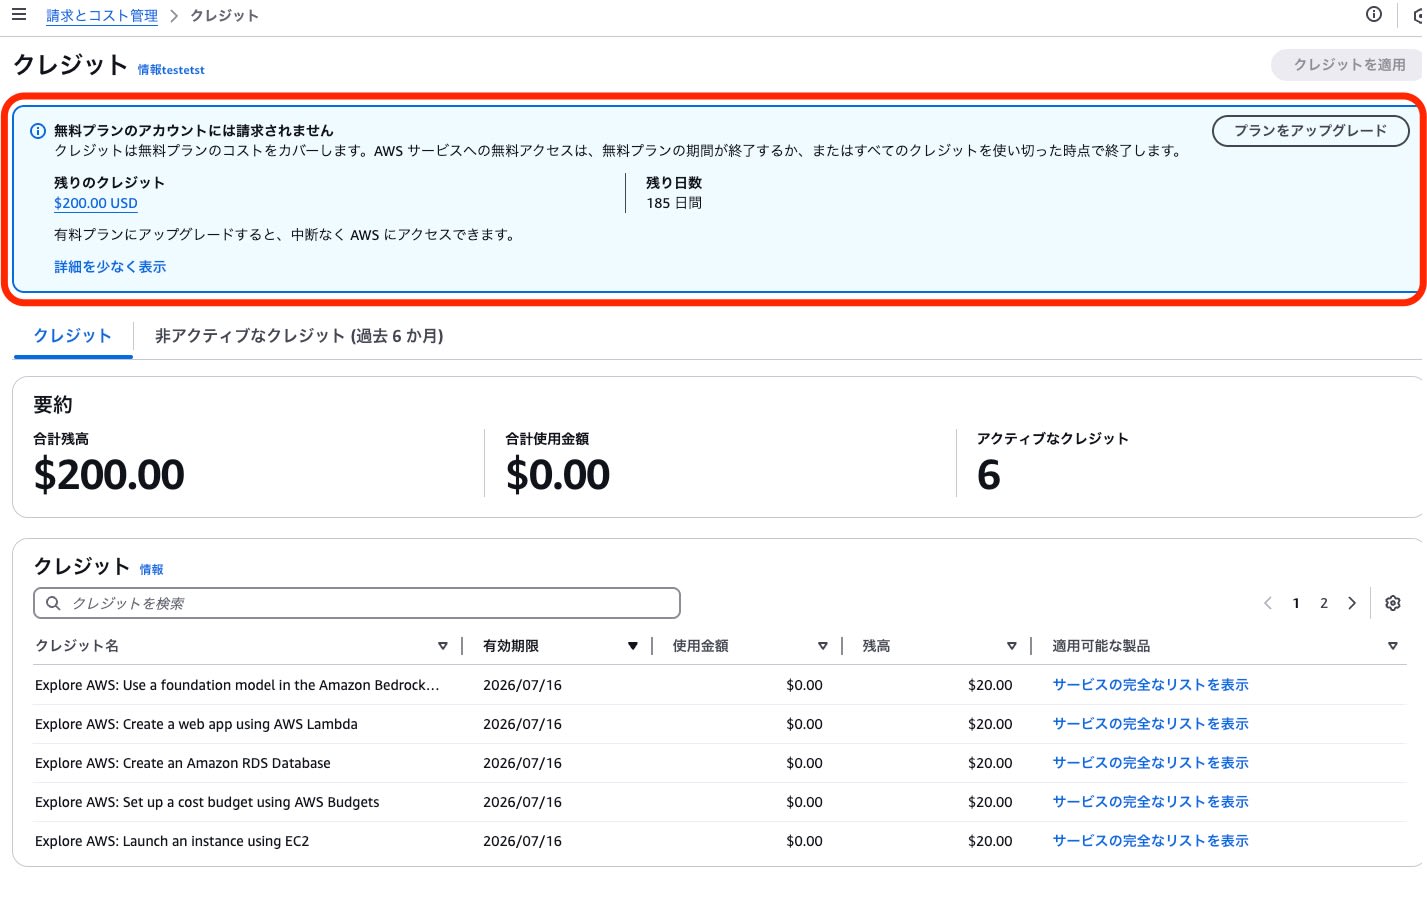Click 2026/07/16 date in AWS Budgets row
The width and height of the screenshot is (1427, 897).
[522, 802]
